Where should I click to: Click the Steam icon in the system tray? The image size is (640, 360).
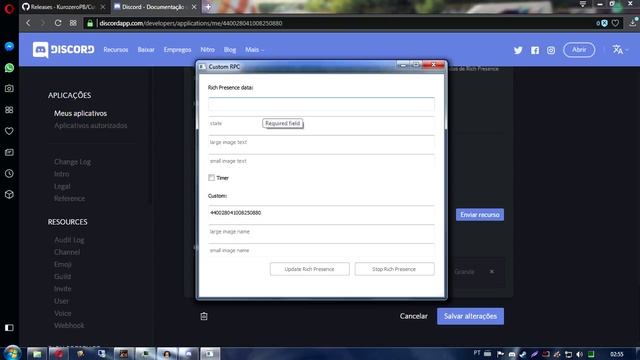(523, 354)
